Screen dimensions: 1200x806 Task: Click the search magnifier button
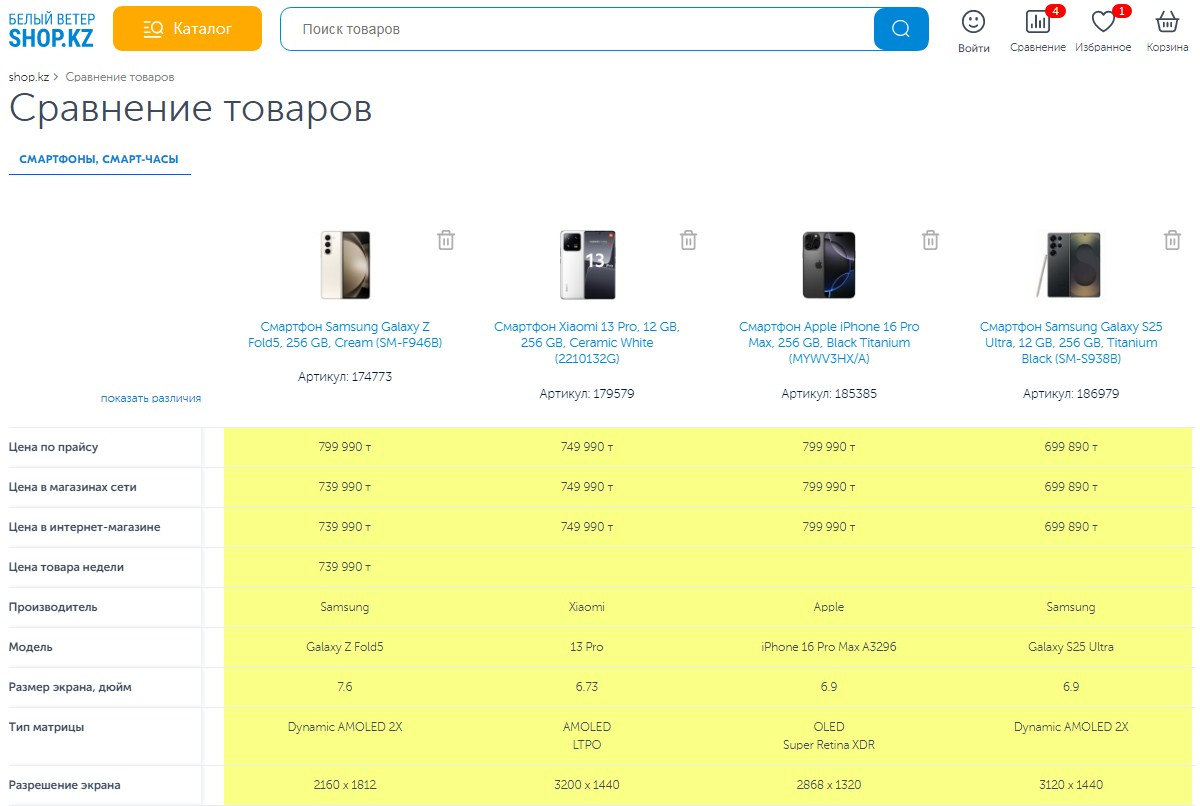(901, 29)
